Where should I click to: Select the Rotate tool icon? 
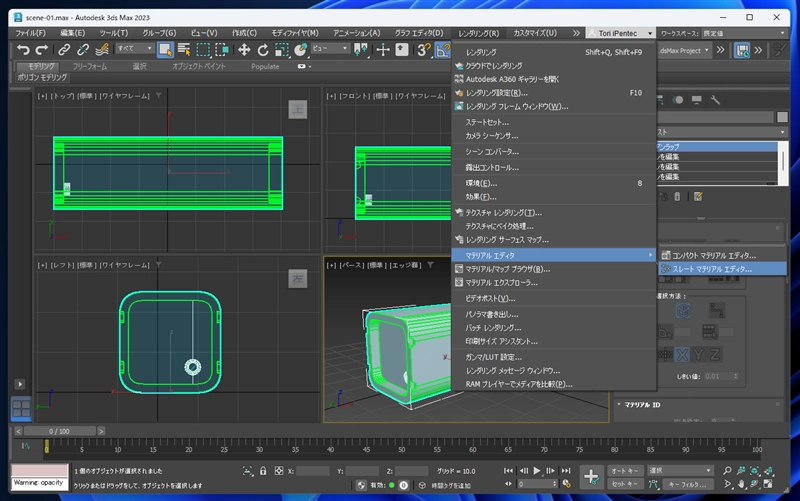tap(263, 49)
